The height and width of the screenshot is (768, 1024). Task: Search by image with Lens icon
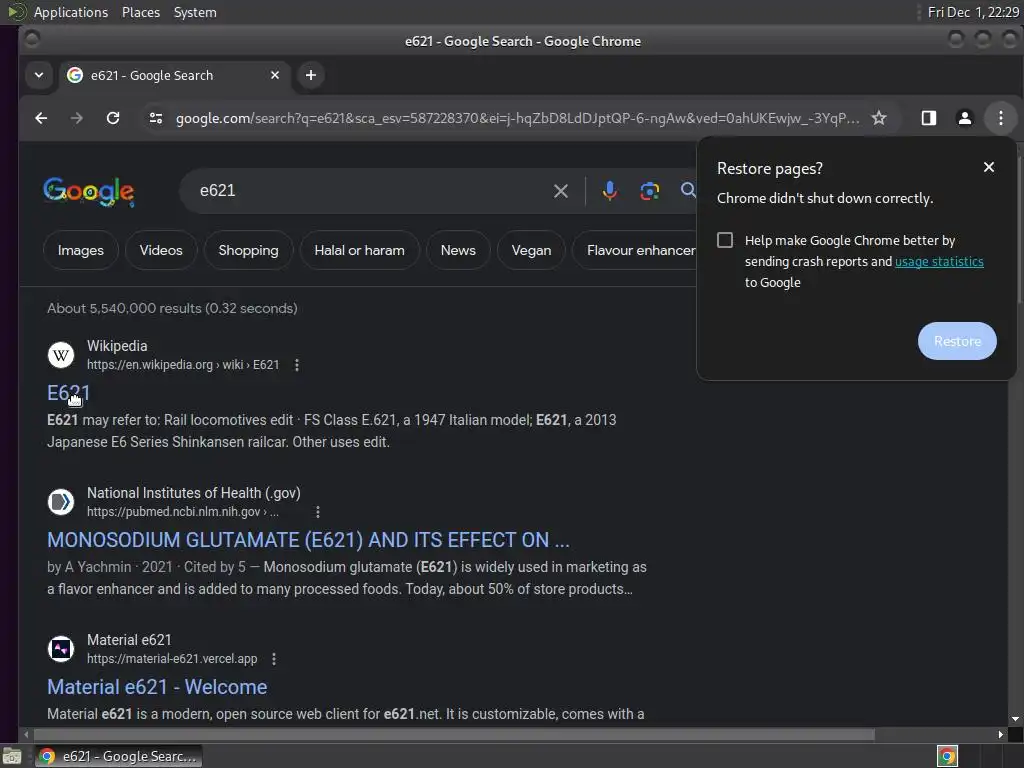tap(649, 191)
